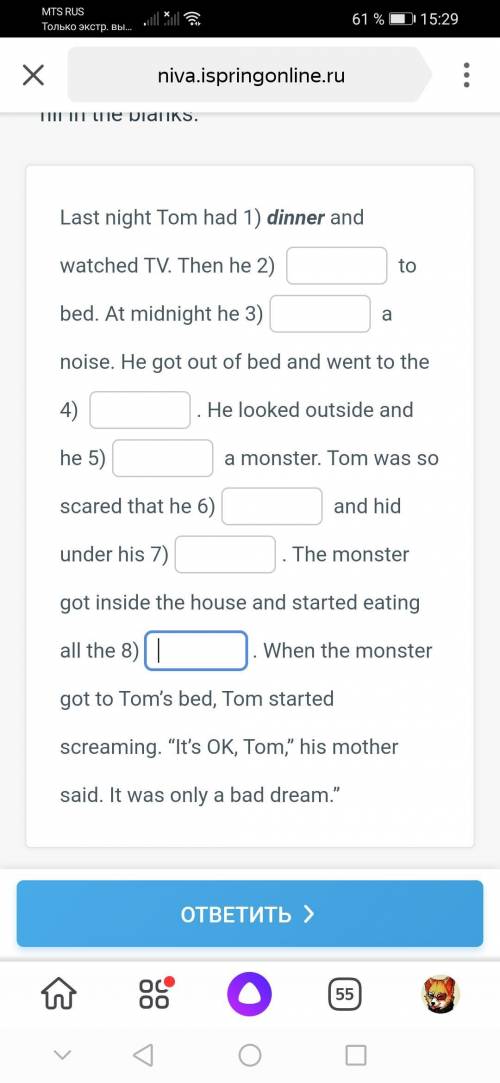Focus blank 2 before 'to bed'
The image size is (500, 1083).
tap(337, 265)
